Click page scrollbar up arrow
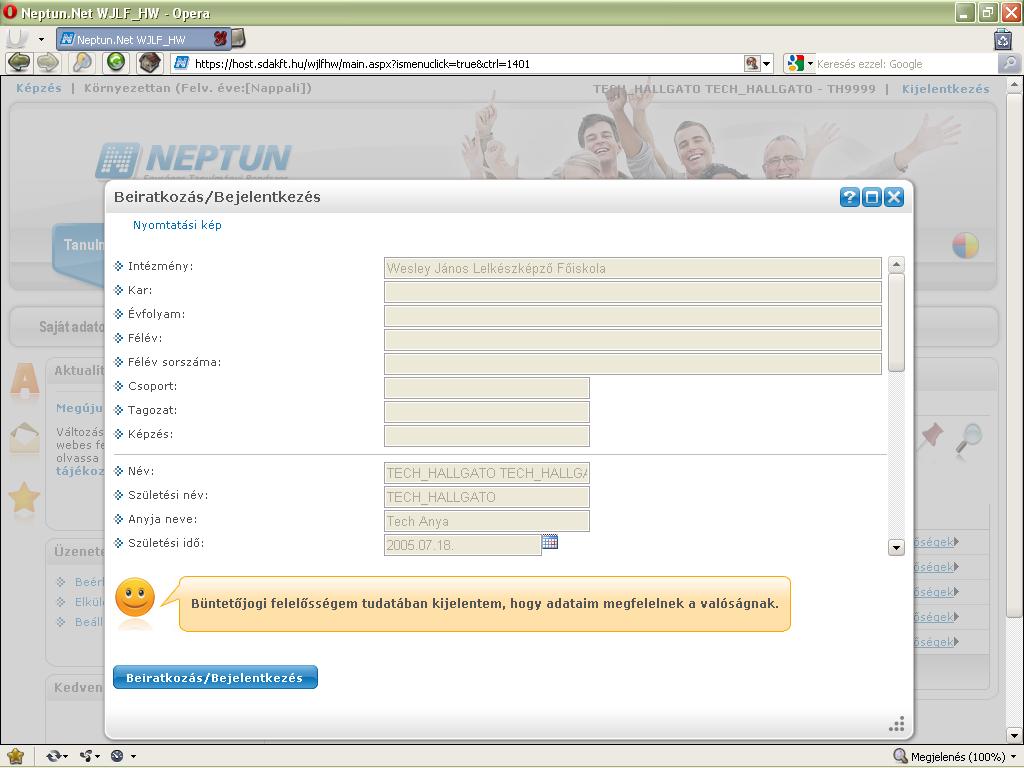 1014,84
